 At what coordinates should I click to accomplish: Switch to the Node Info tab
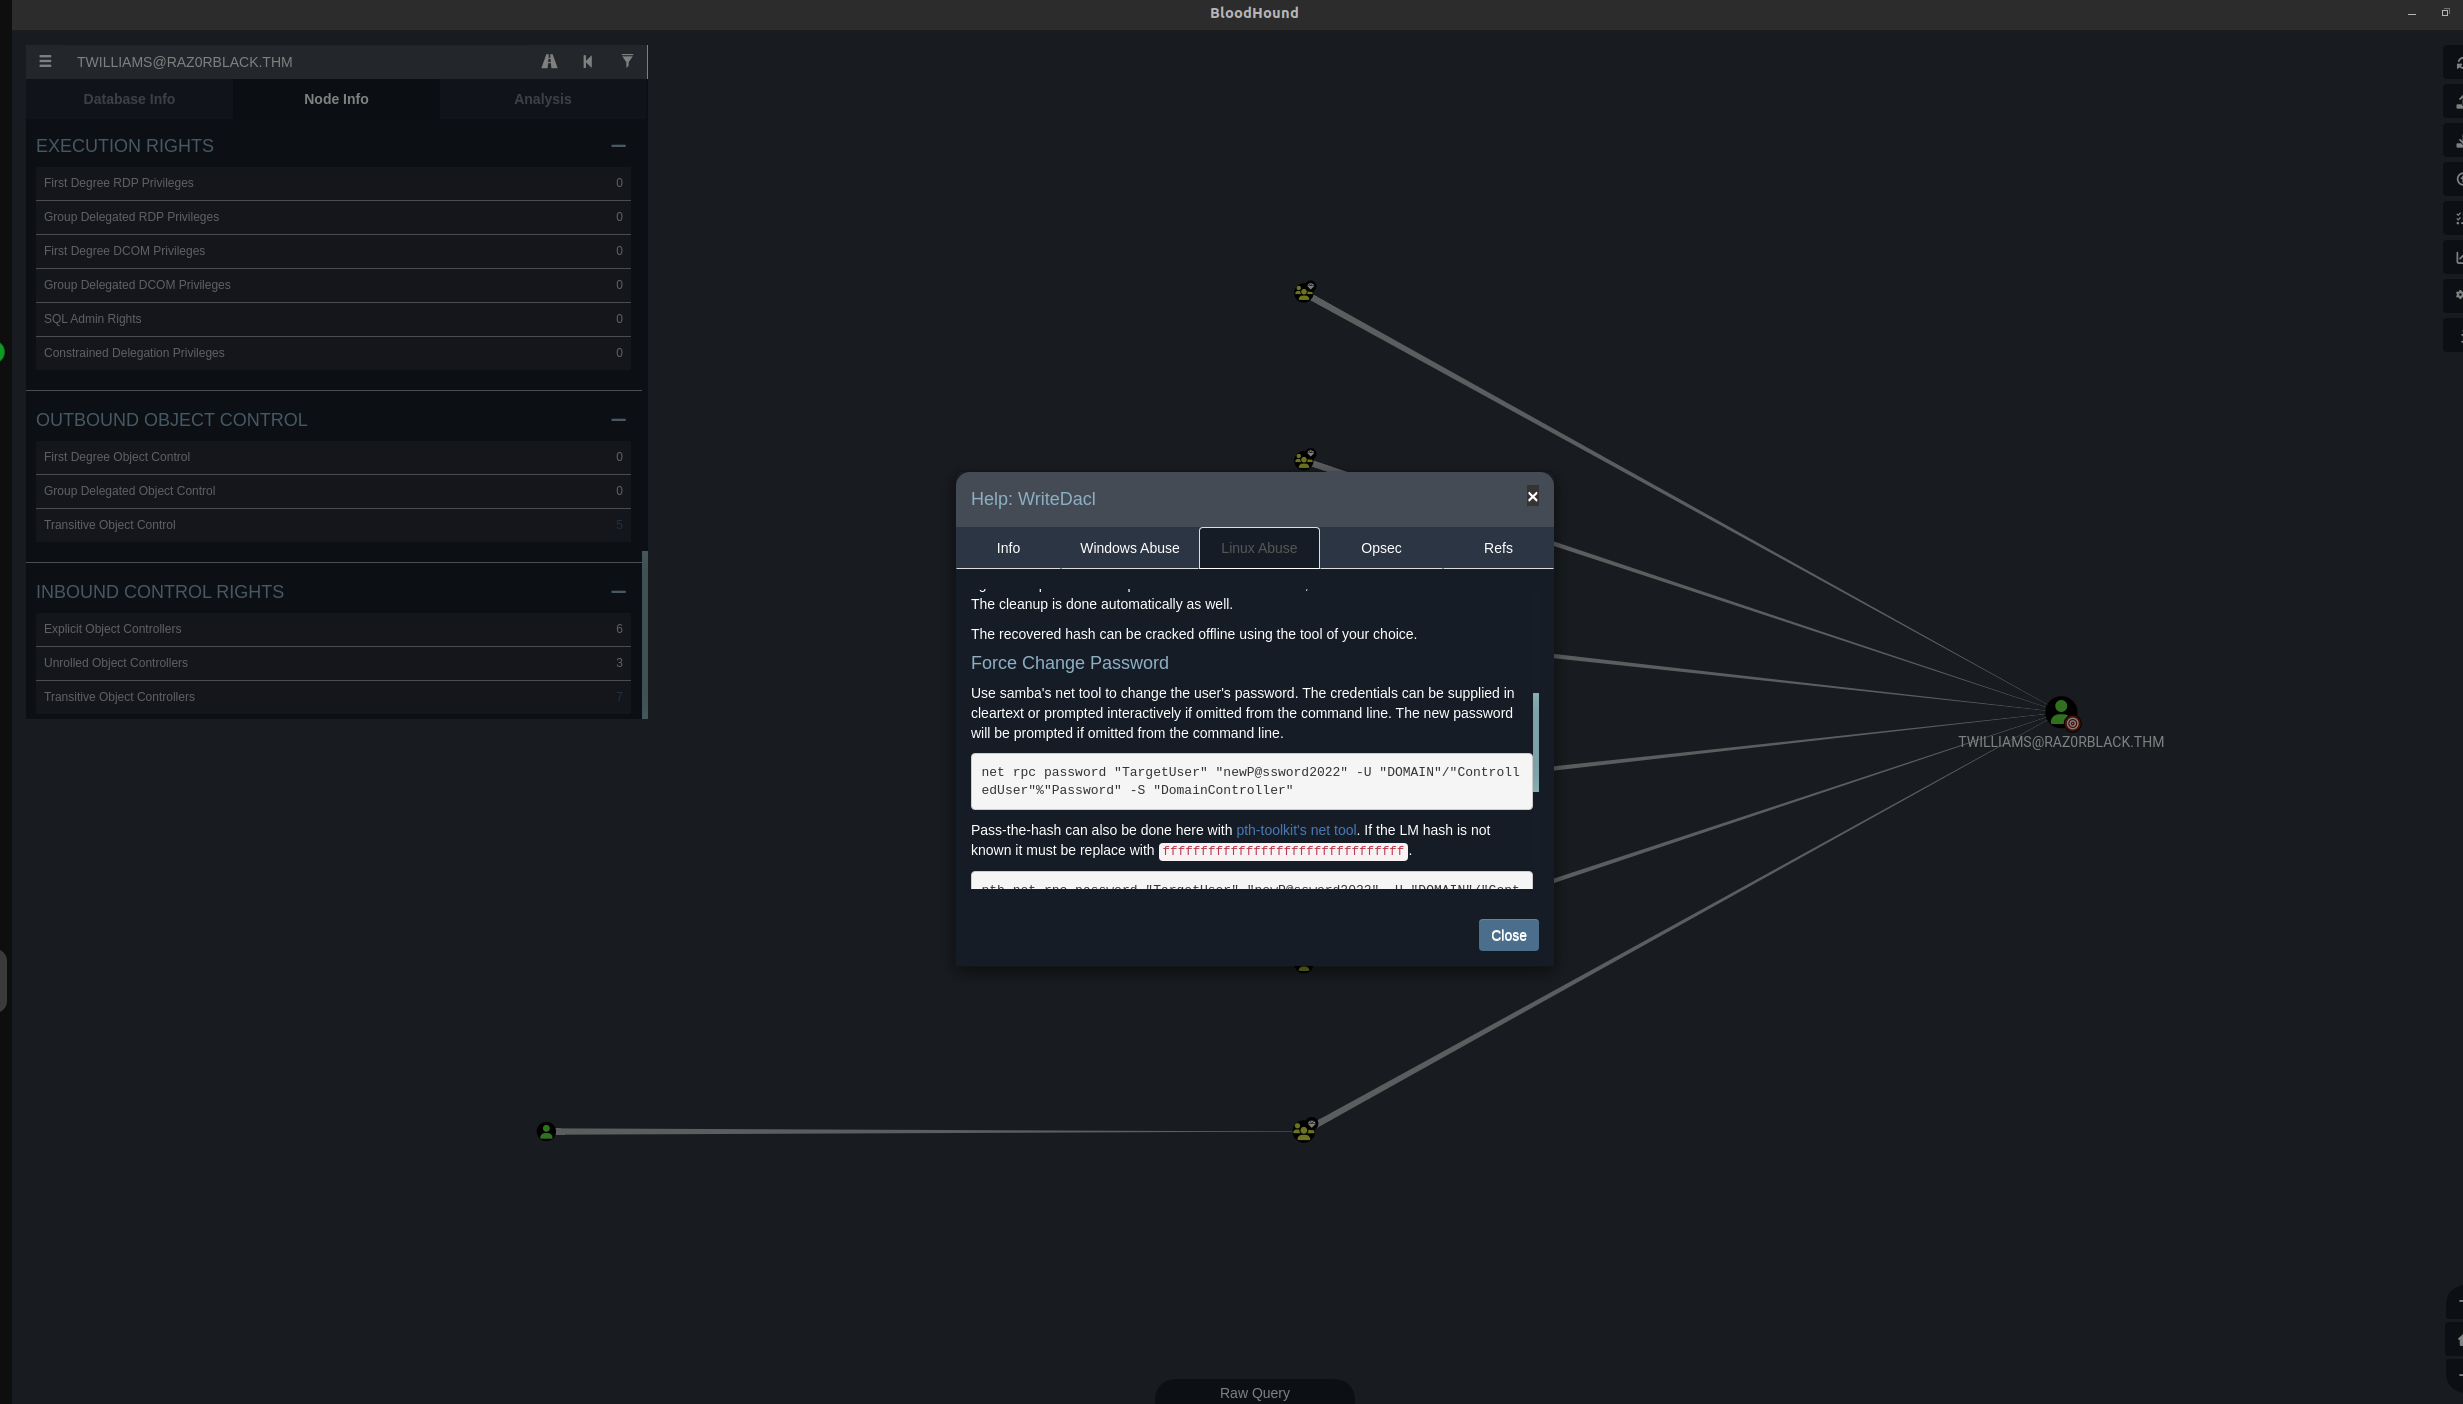pyautogui.click(x=336, y=99)
